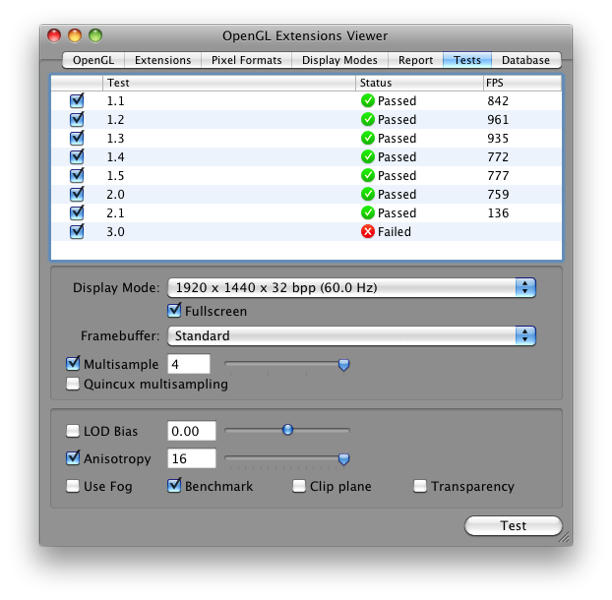Click the green Passed icon for test 2.1

coord(368,213)
